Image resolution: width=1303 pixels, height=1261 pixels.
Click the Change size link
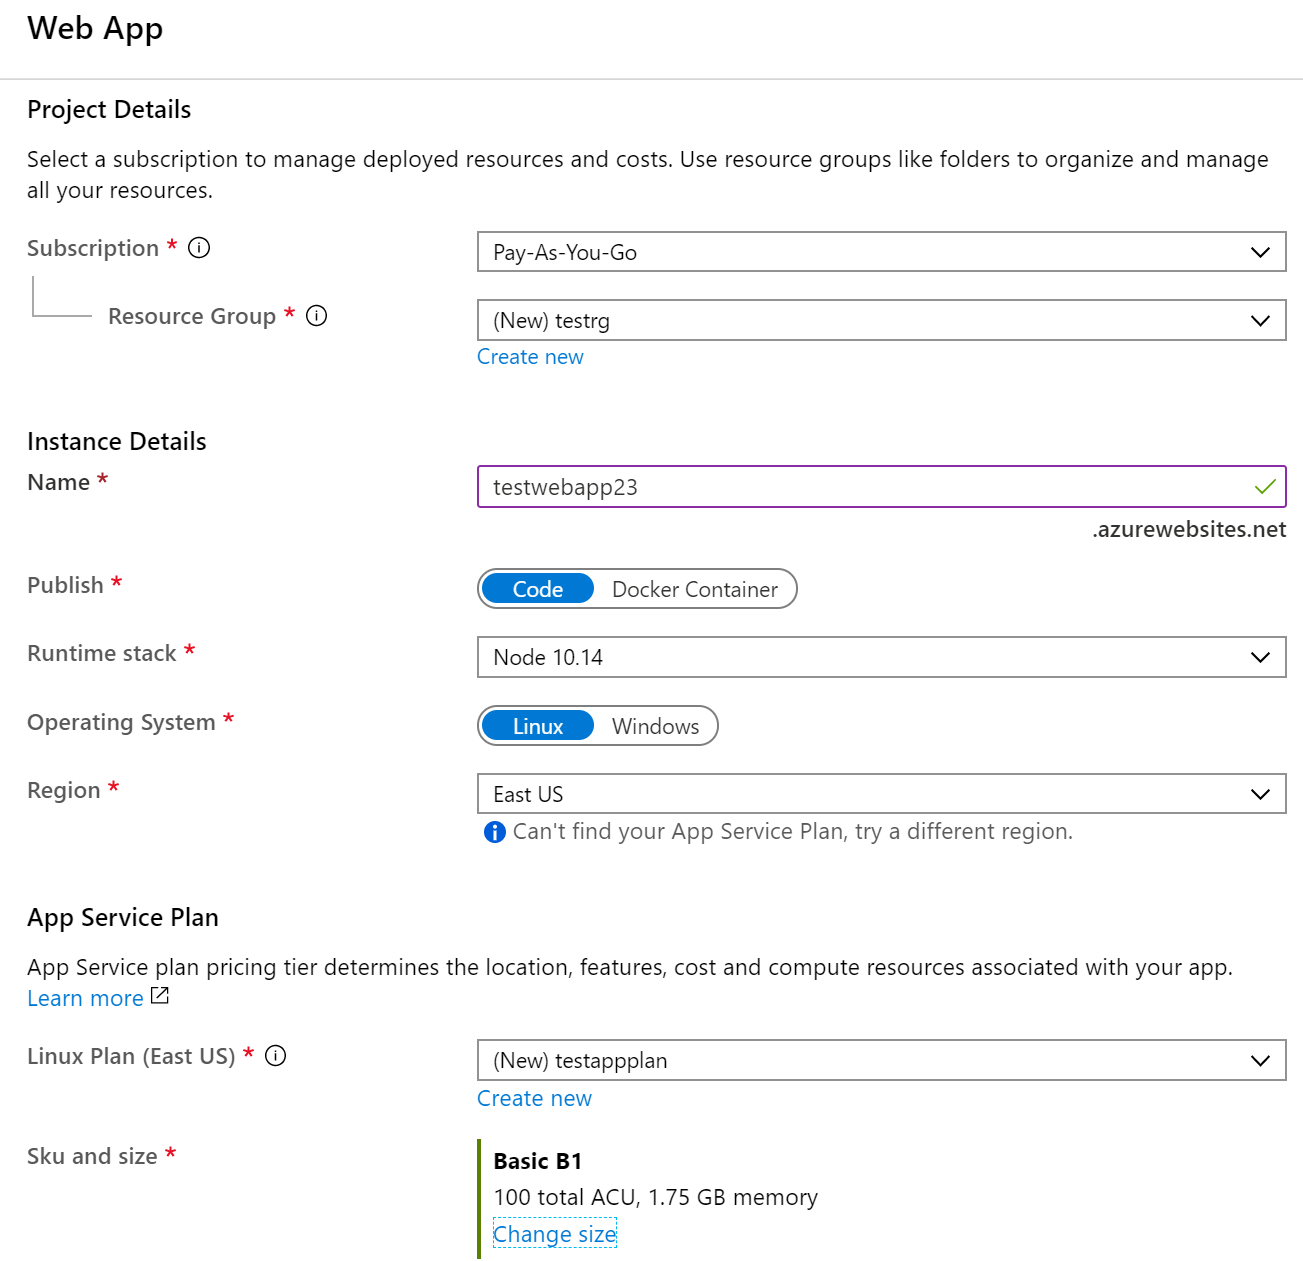[555, 1234]
